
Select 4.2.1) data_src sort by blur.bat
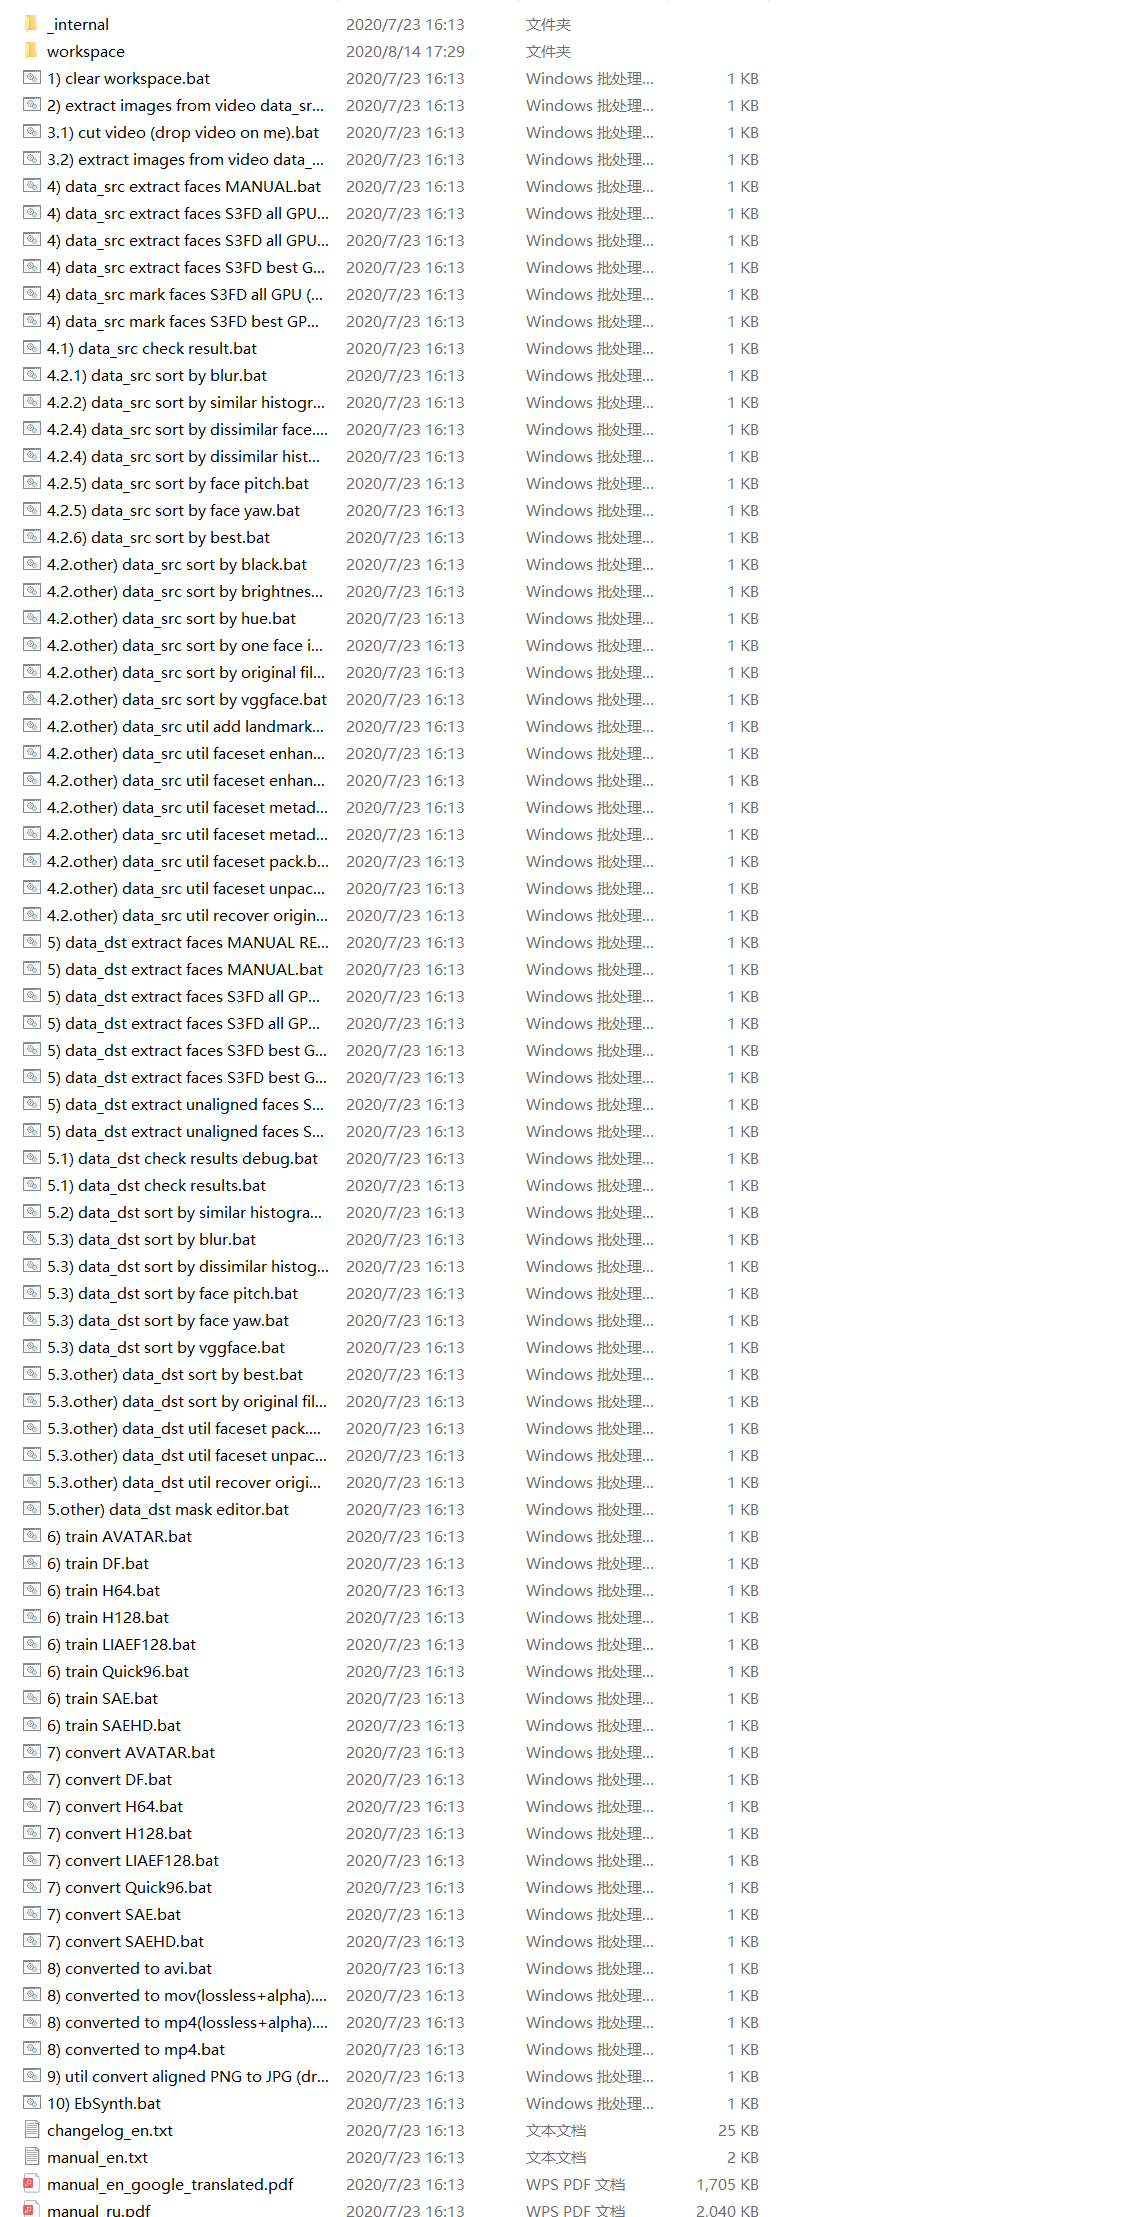[x=157, y=375]
